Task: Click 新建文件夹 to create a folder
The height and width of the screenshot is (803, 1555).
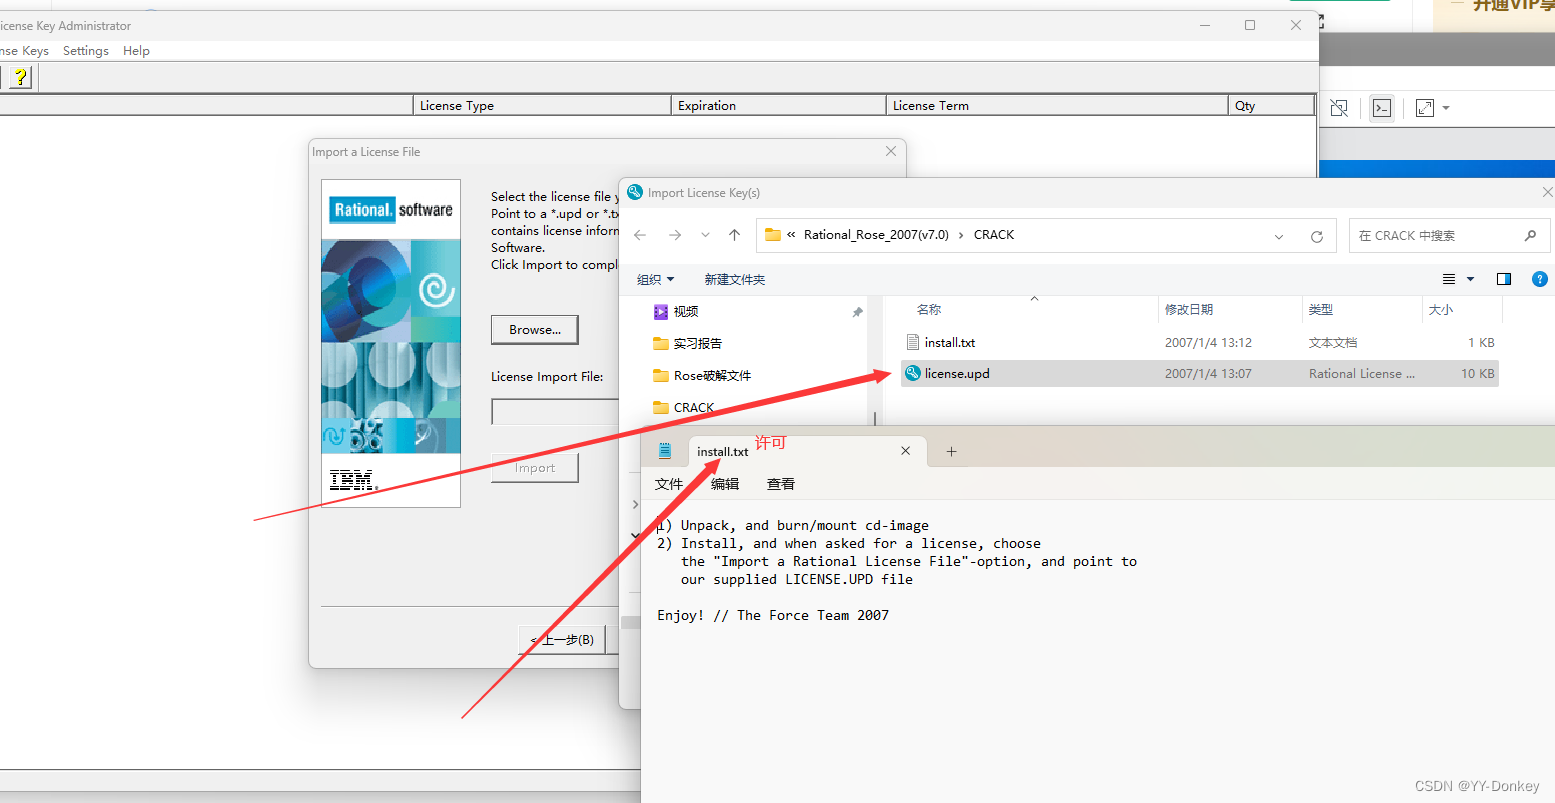Action: point(735,280)
